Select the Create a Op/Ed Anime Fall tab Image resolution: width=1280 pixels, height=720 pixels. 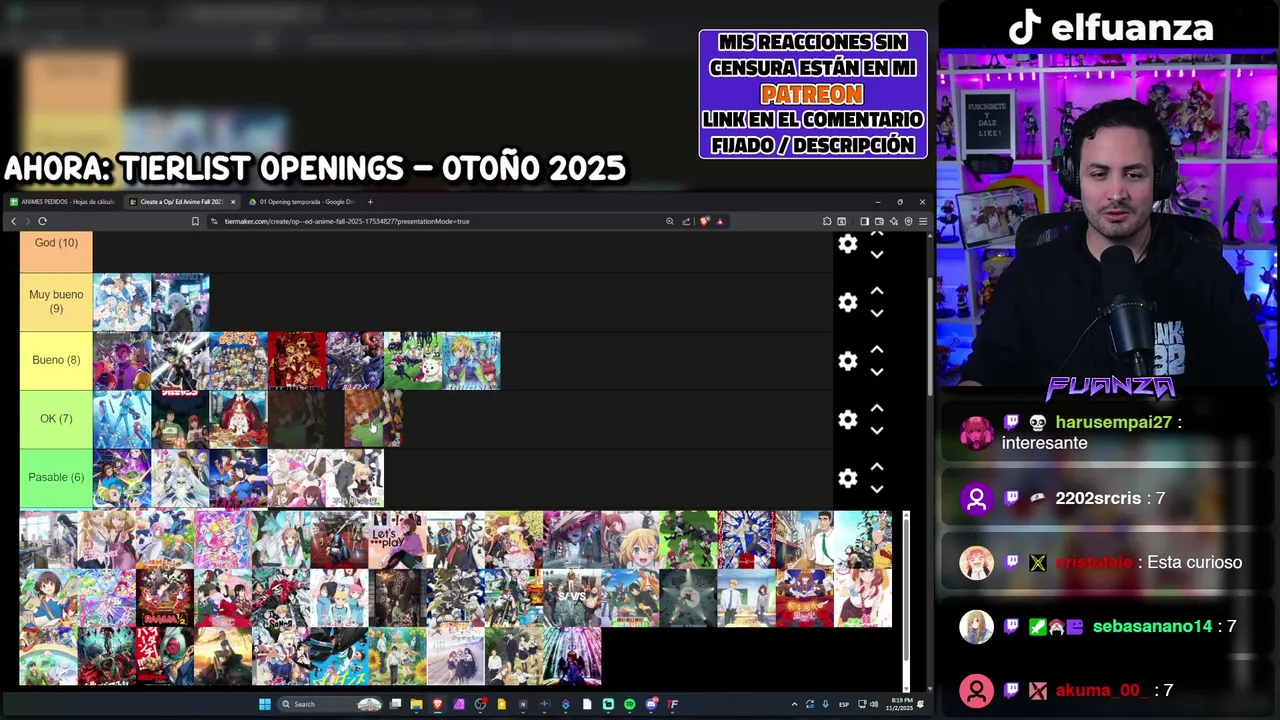point(180,202)
